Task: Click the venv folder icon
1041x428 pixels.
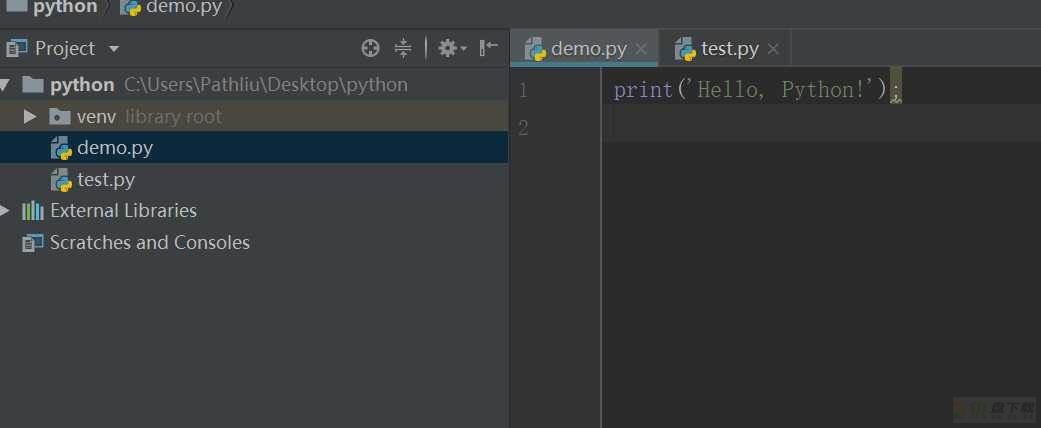Action: tap(60, 117)
